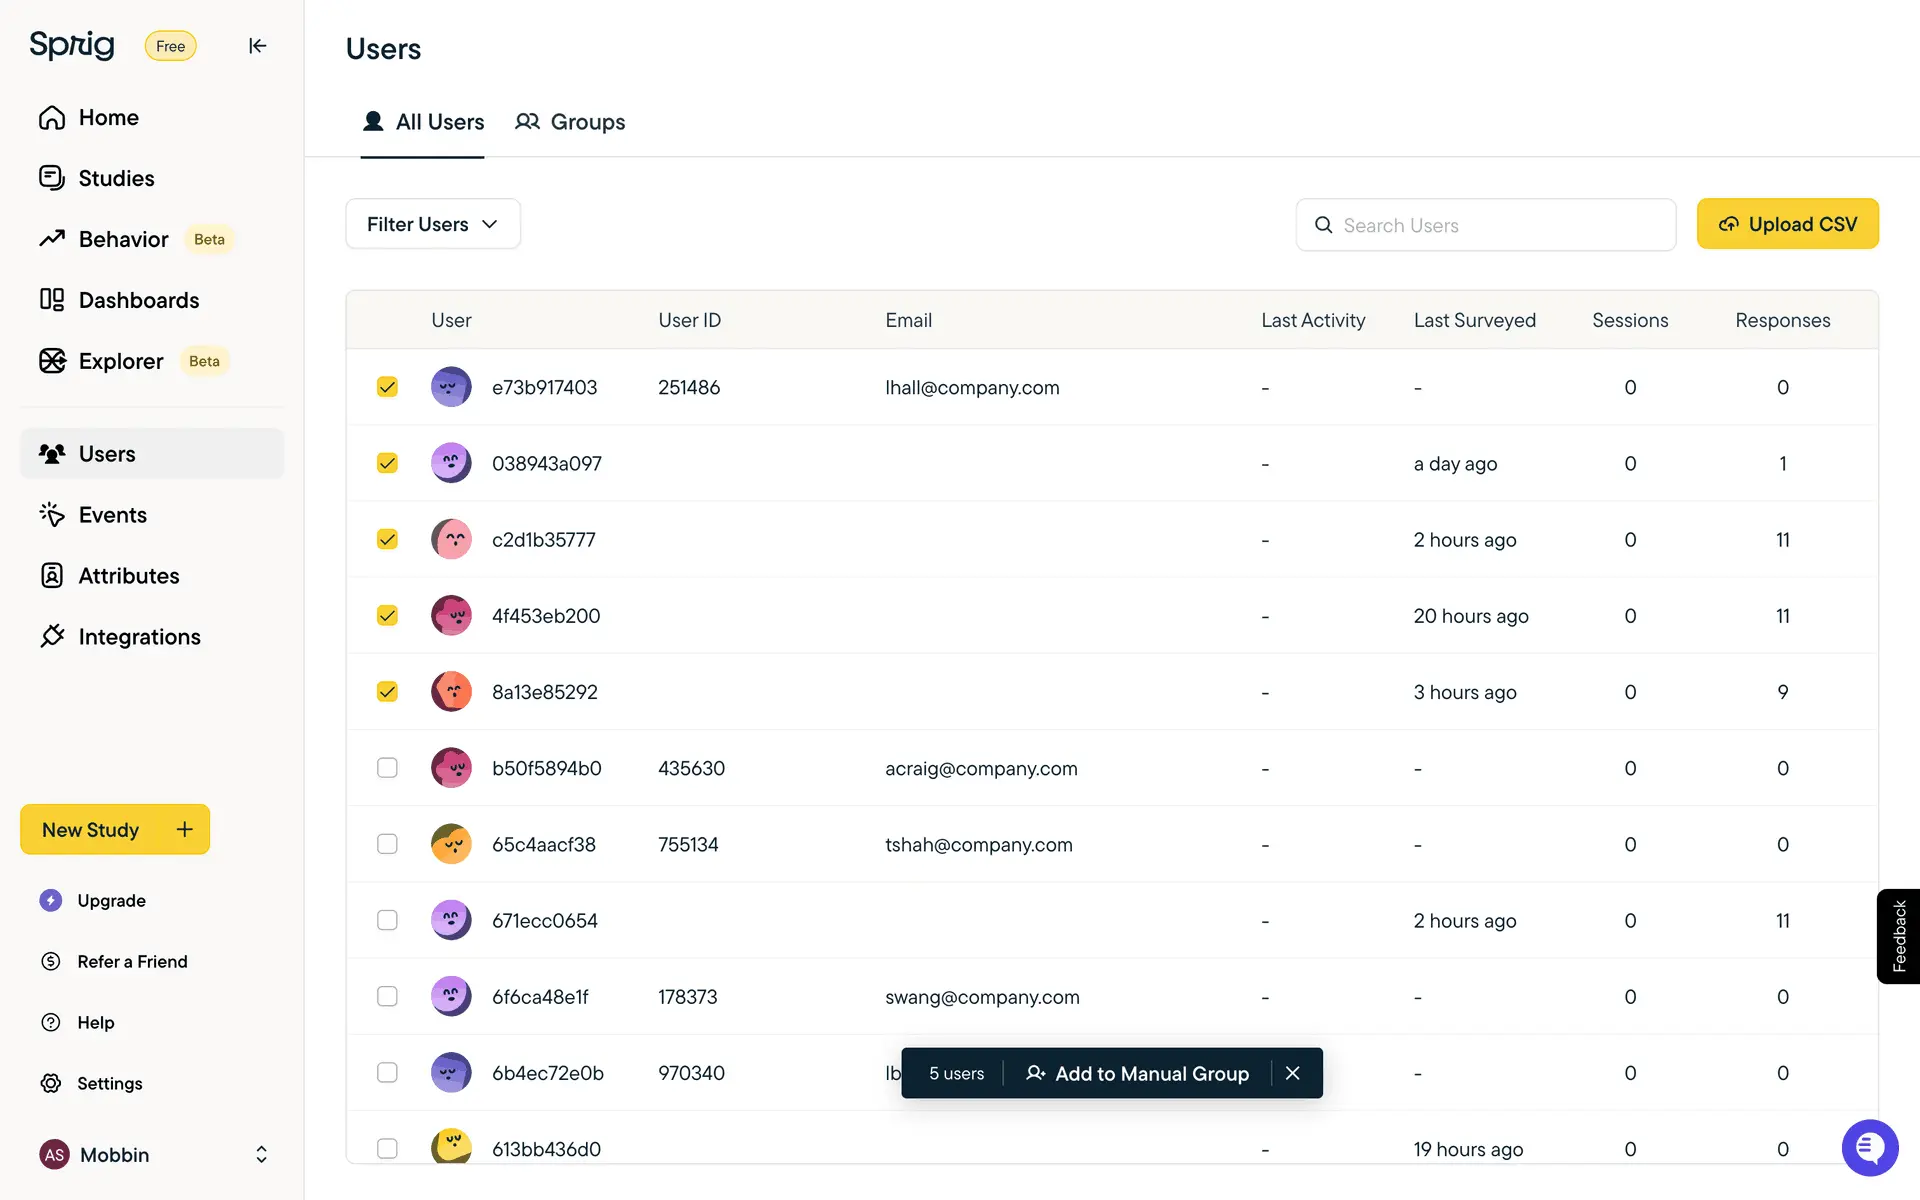Uncheck user e73b917403 checkbox
This screenshot has height=1200, width=1920.
(387, 387)
